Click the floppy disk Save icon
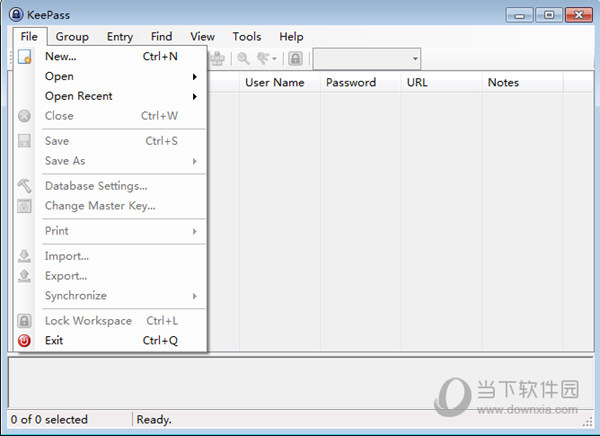The height and width of the screenshot is (436, 600). 24,141
